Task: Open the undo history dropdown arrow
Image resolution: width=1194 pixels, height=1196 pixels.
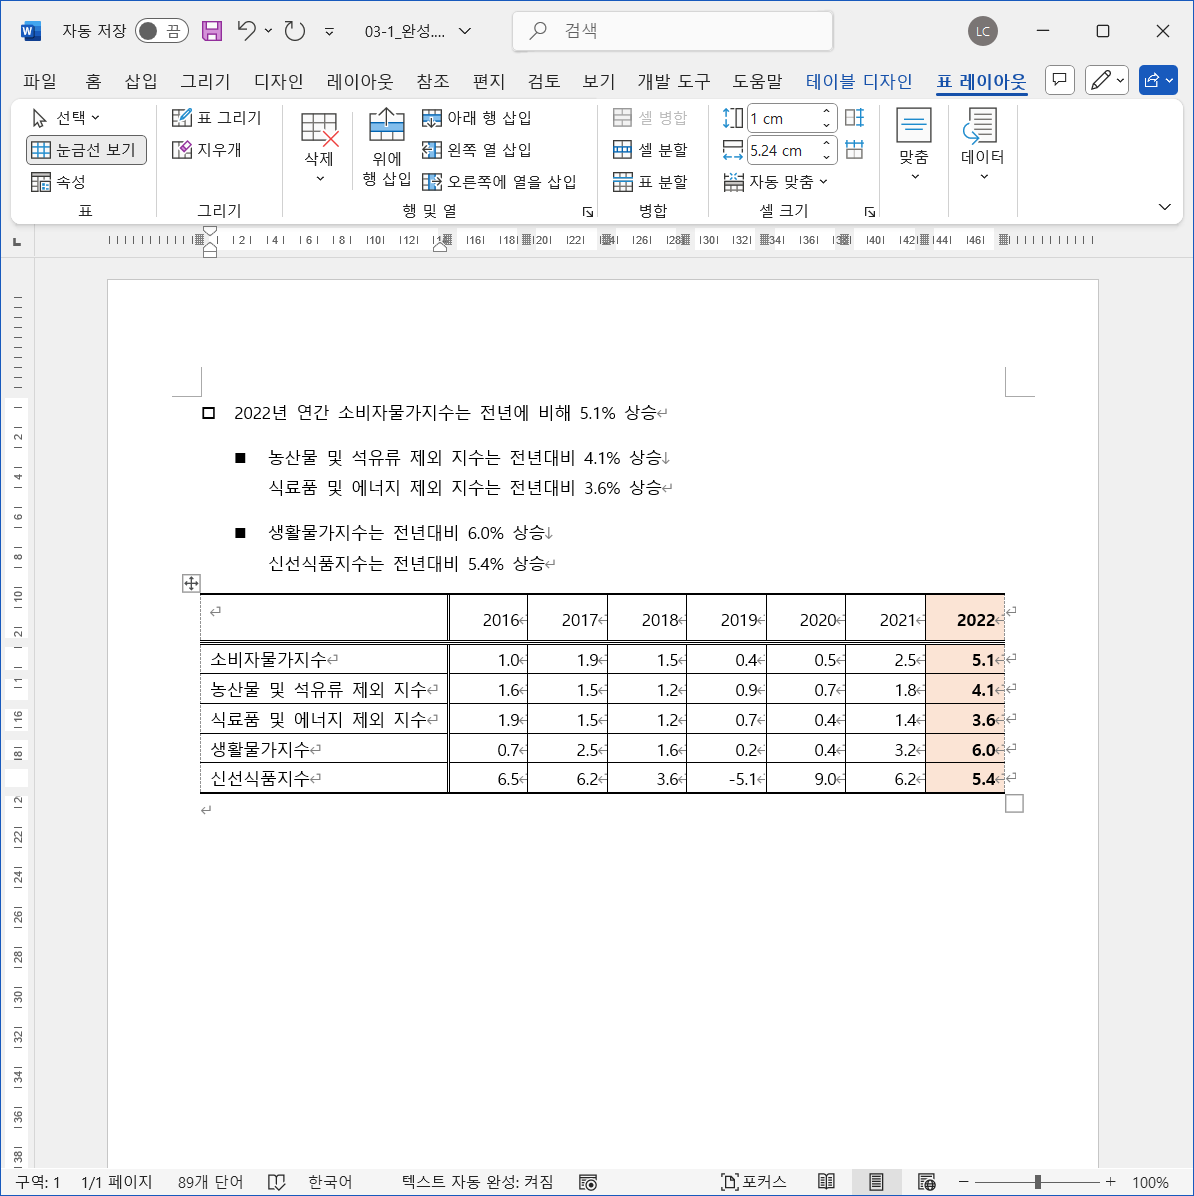Action: tap(268, 31)
